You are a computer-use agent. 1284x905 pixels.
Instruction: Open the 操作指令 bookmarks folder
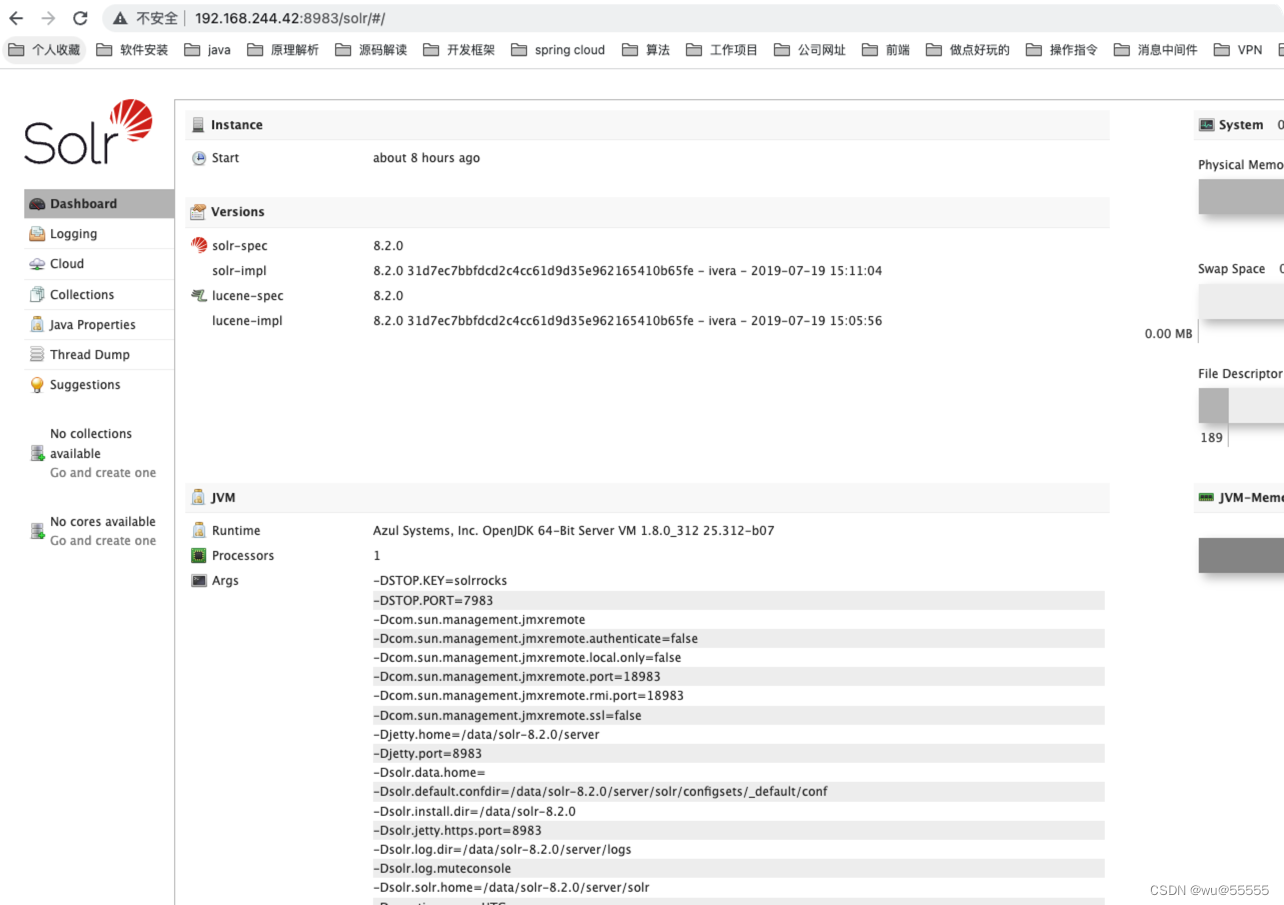pos(1062,50)
